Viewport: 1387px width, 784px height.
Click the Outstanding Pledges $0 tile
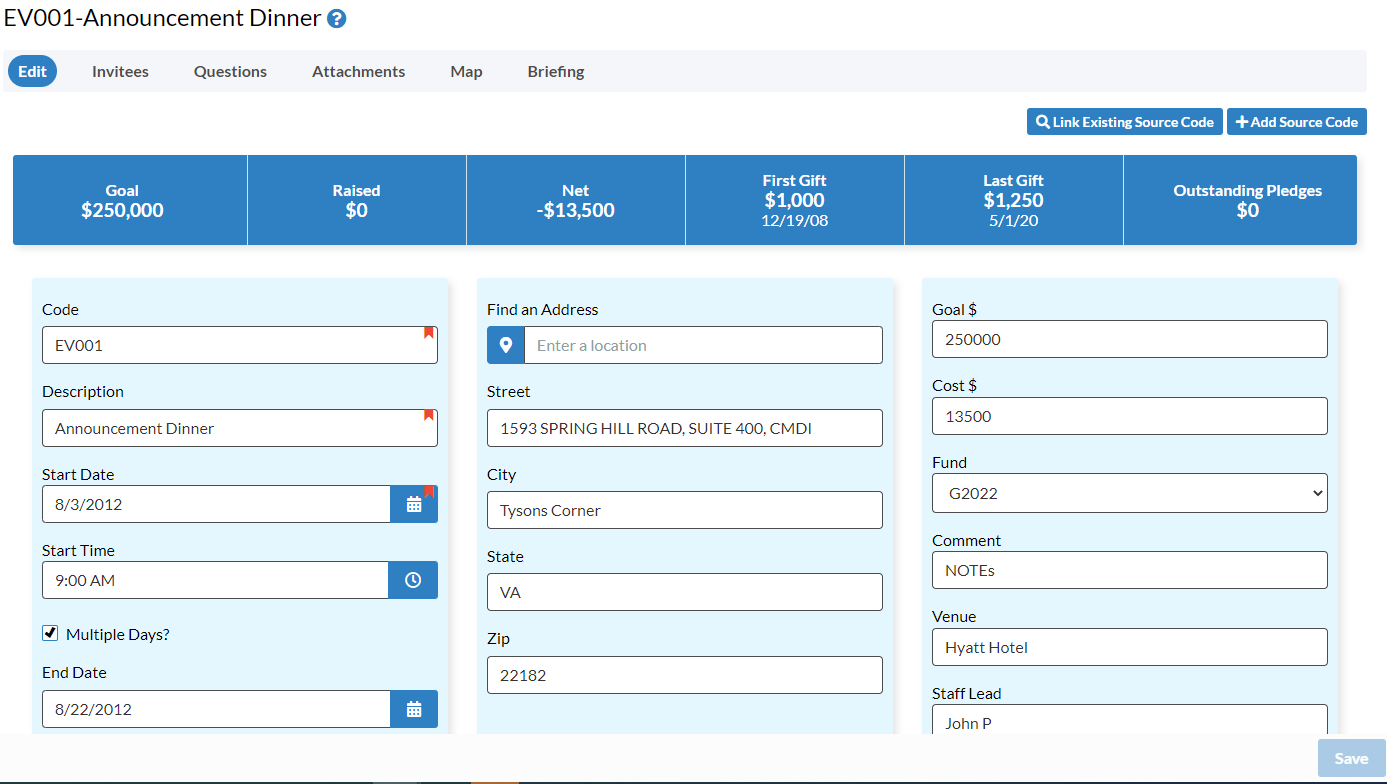coord(1240,200)
